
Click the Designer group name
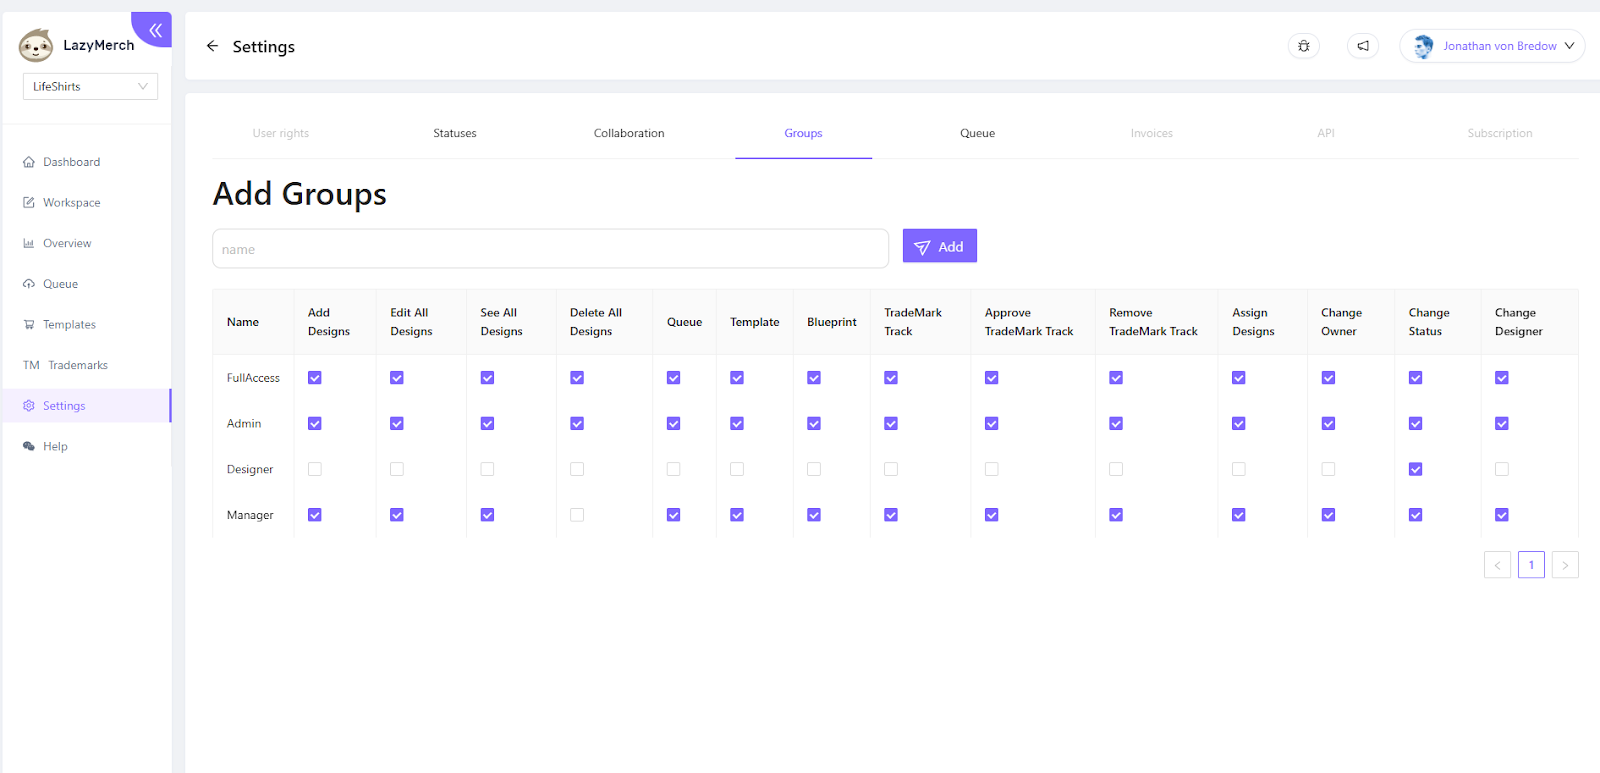250,469
